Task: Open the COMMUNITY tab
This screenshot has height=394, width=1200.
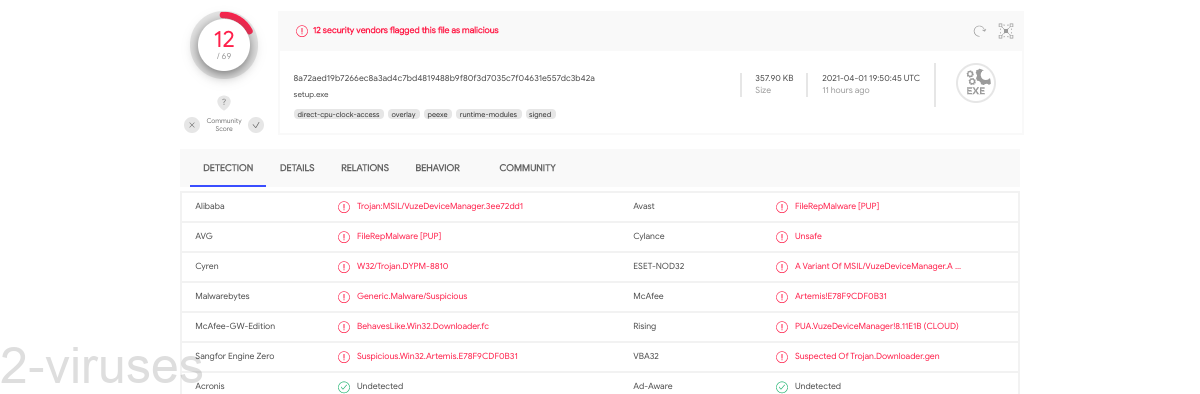Action: (527, 168)
